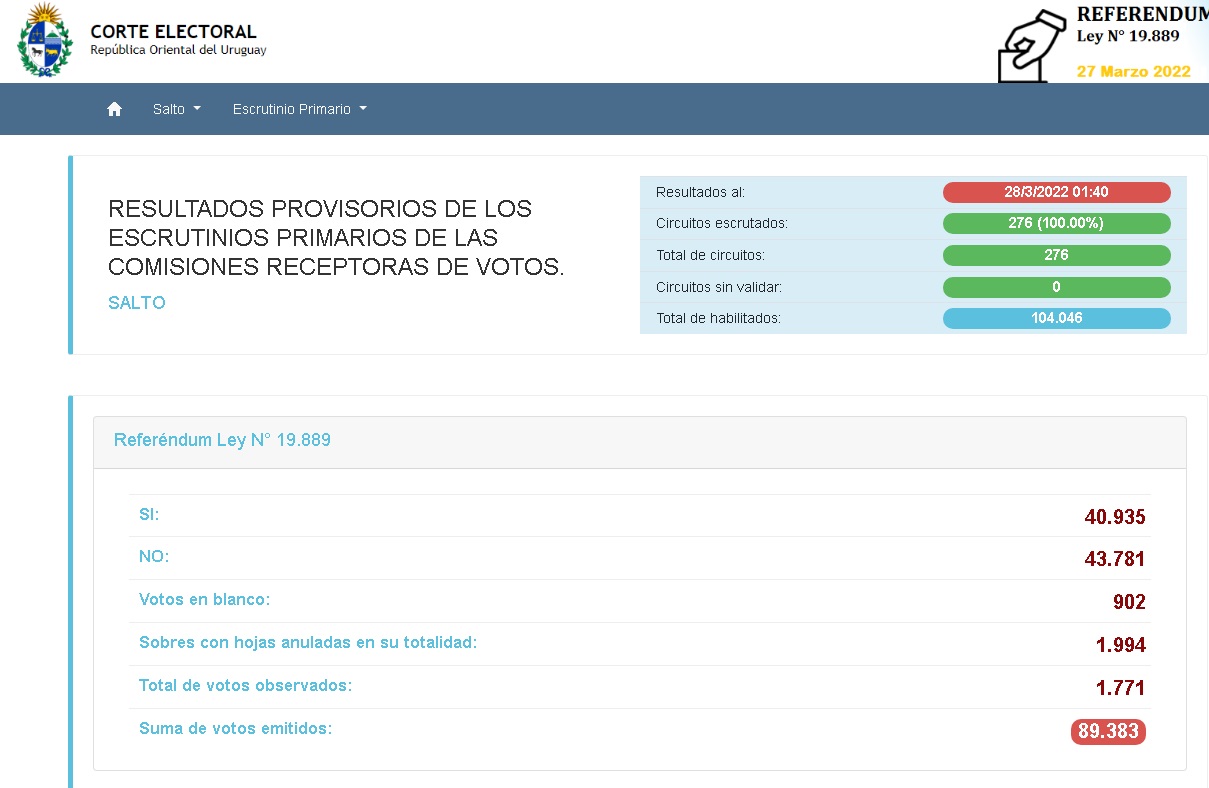This screenshot has height=788, width=1209.
Task: Click the Uruguay coat of arms logo
Action: (45, 40)
